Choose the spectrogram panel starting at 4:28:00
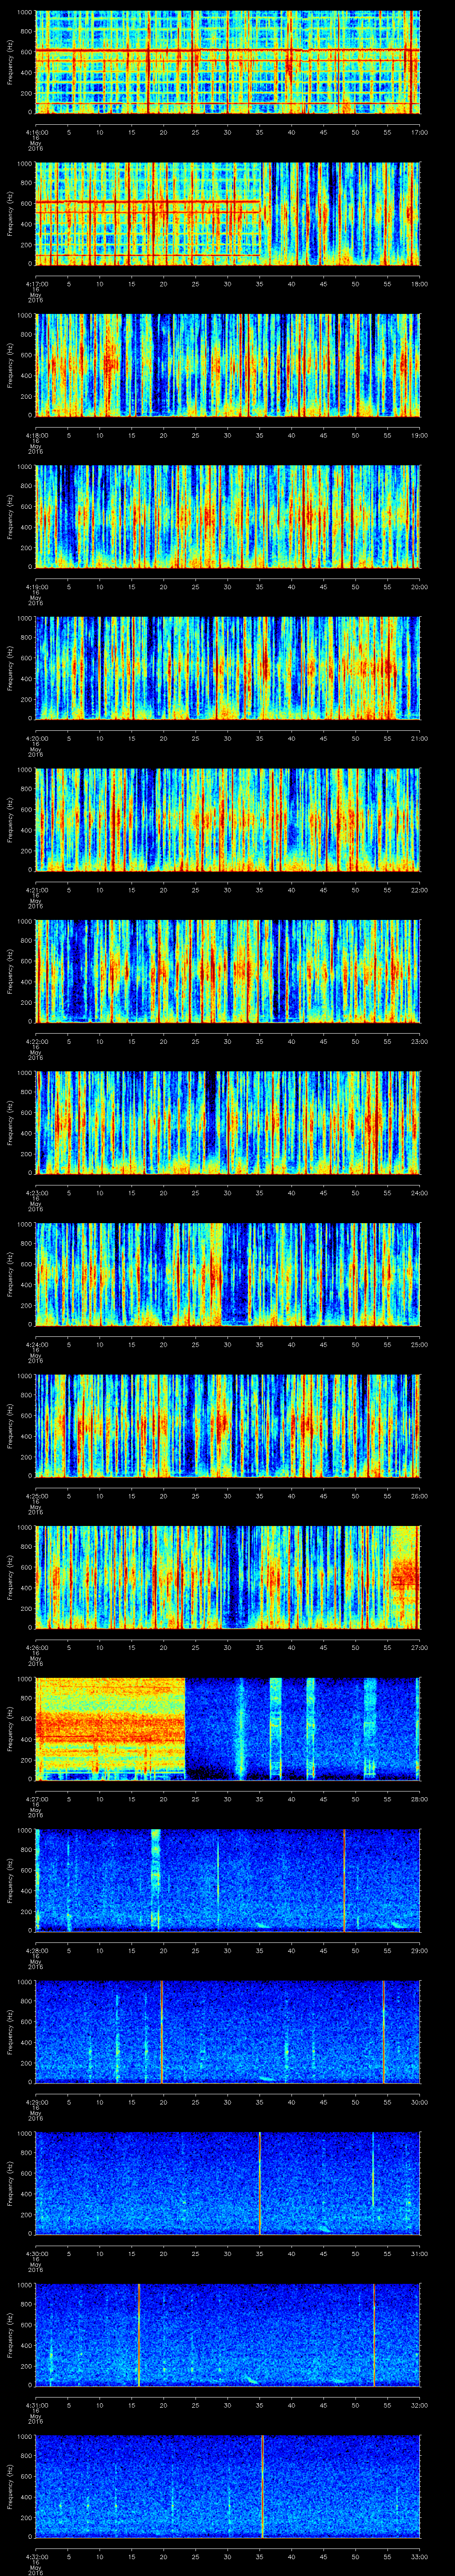This screenshot has width=455, height=2576. point(227,1881)
